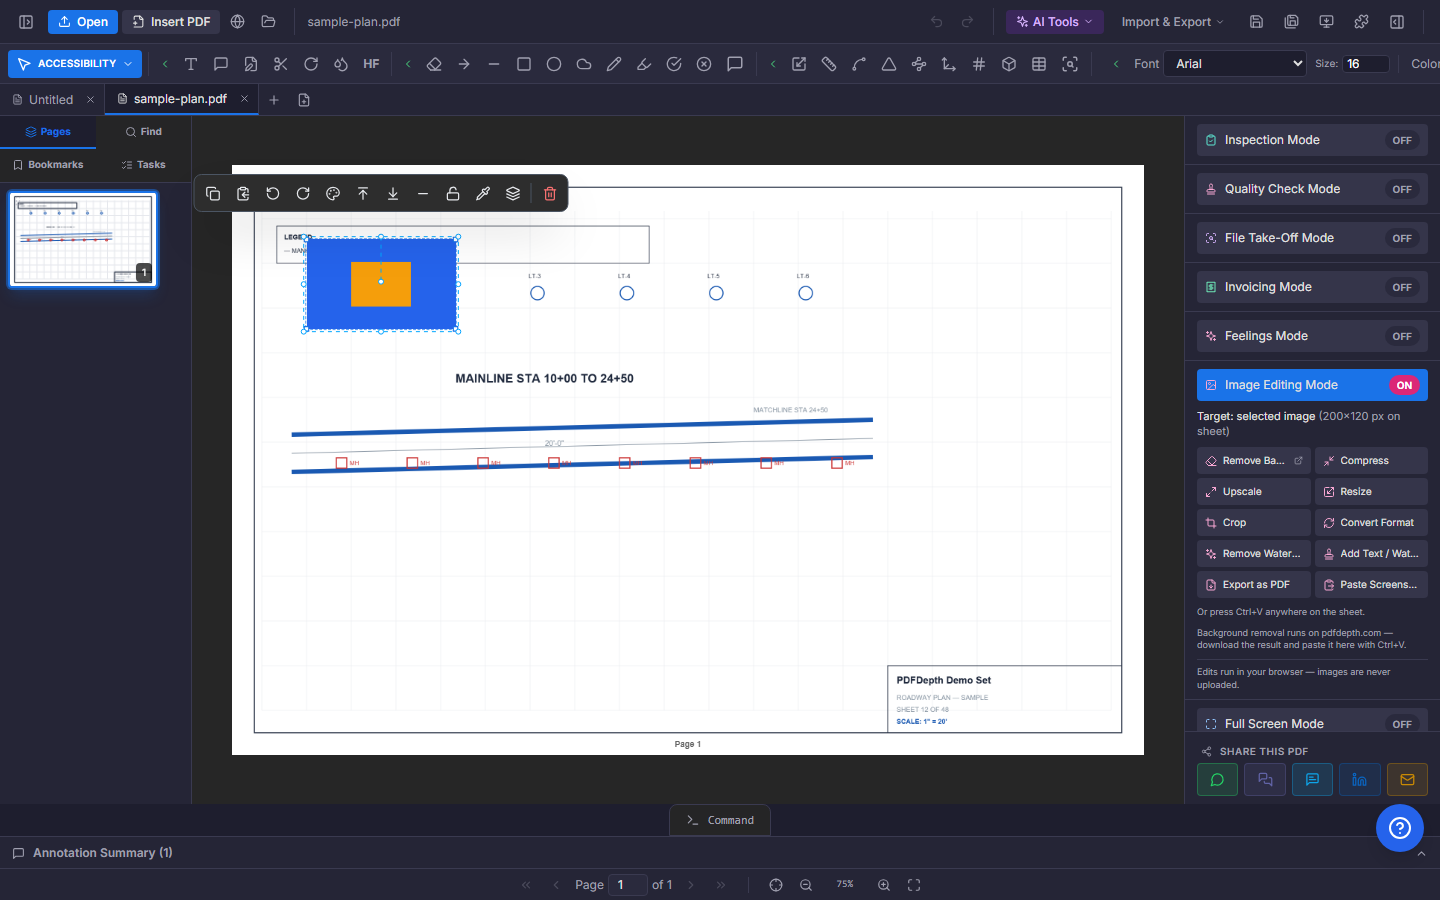Click the unlock padlock icon

pyautogui.click(x=453, y=194)
